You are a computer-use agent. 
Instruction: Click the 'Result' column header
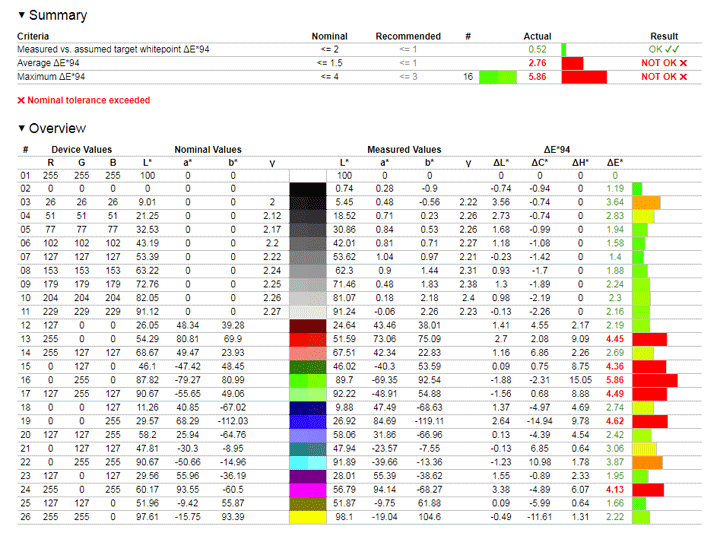pyautogui.click(x=664, y=36)
